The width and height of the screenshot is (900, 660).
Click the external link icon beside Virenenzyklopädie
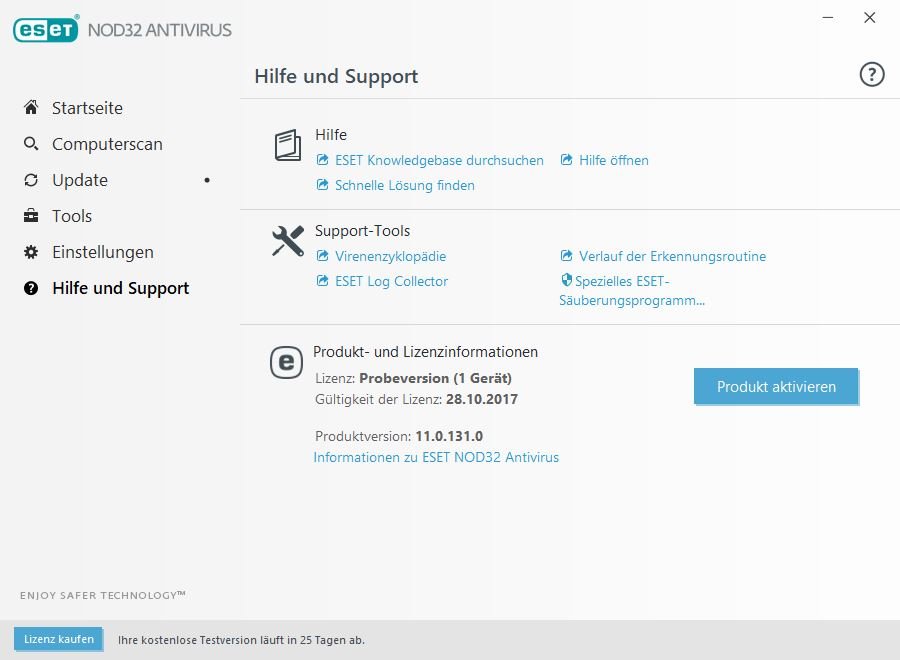323,255
